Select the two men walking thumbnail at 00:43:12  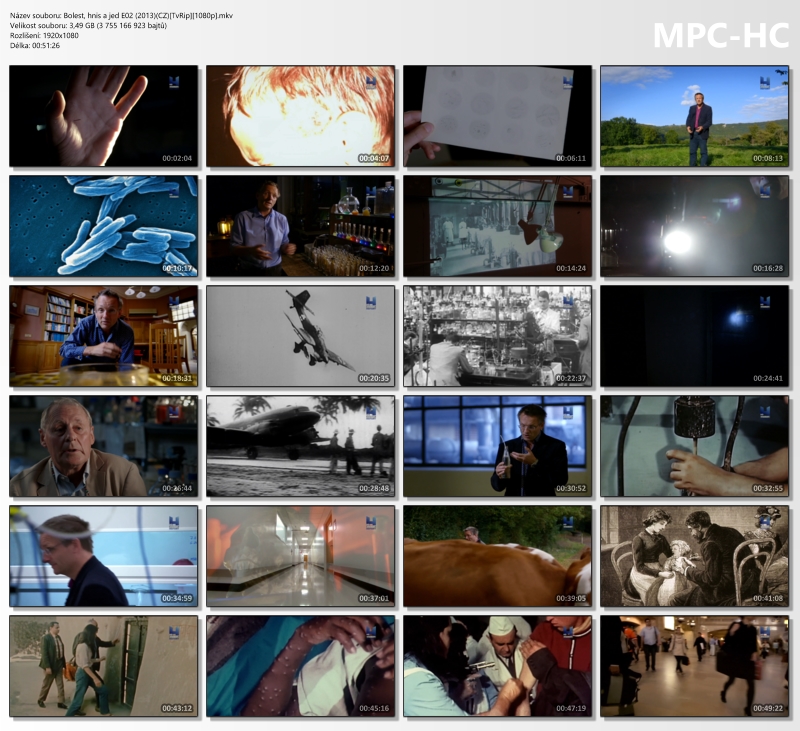(104, 666)
